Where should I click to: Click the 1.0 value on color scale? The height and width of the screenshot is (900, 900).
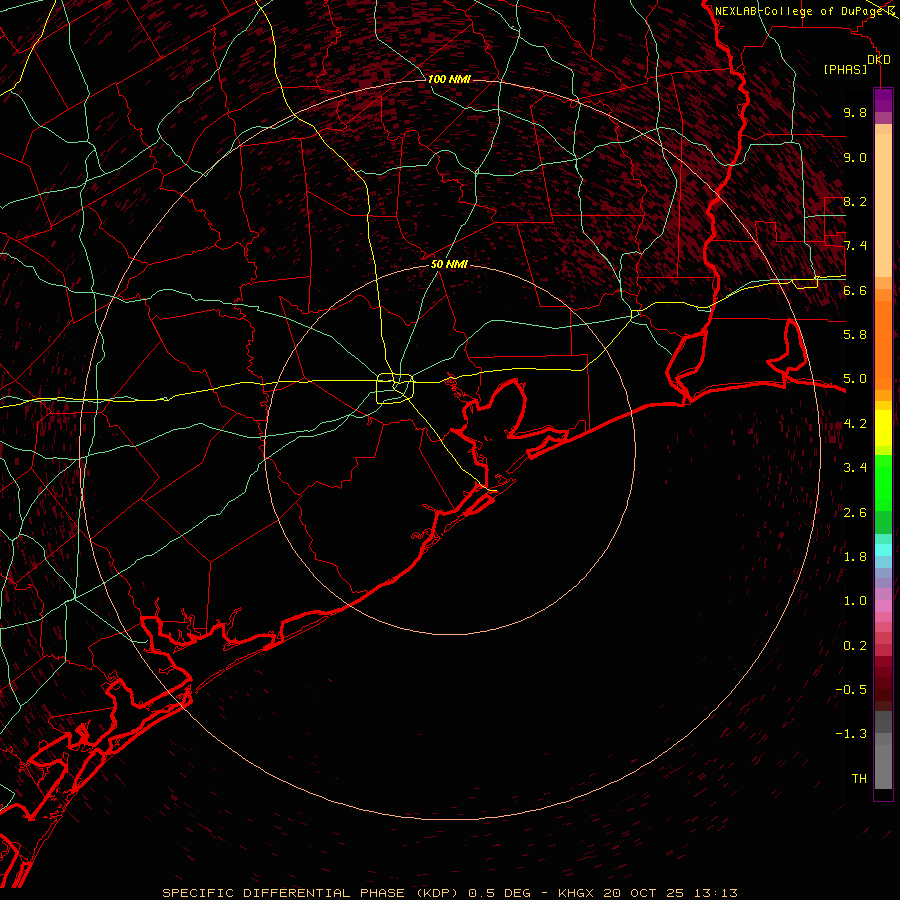[x=855, y=601]
